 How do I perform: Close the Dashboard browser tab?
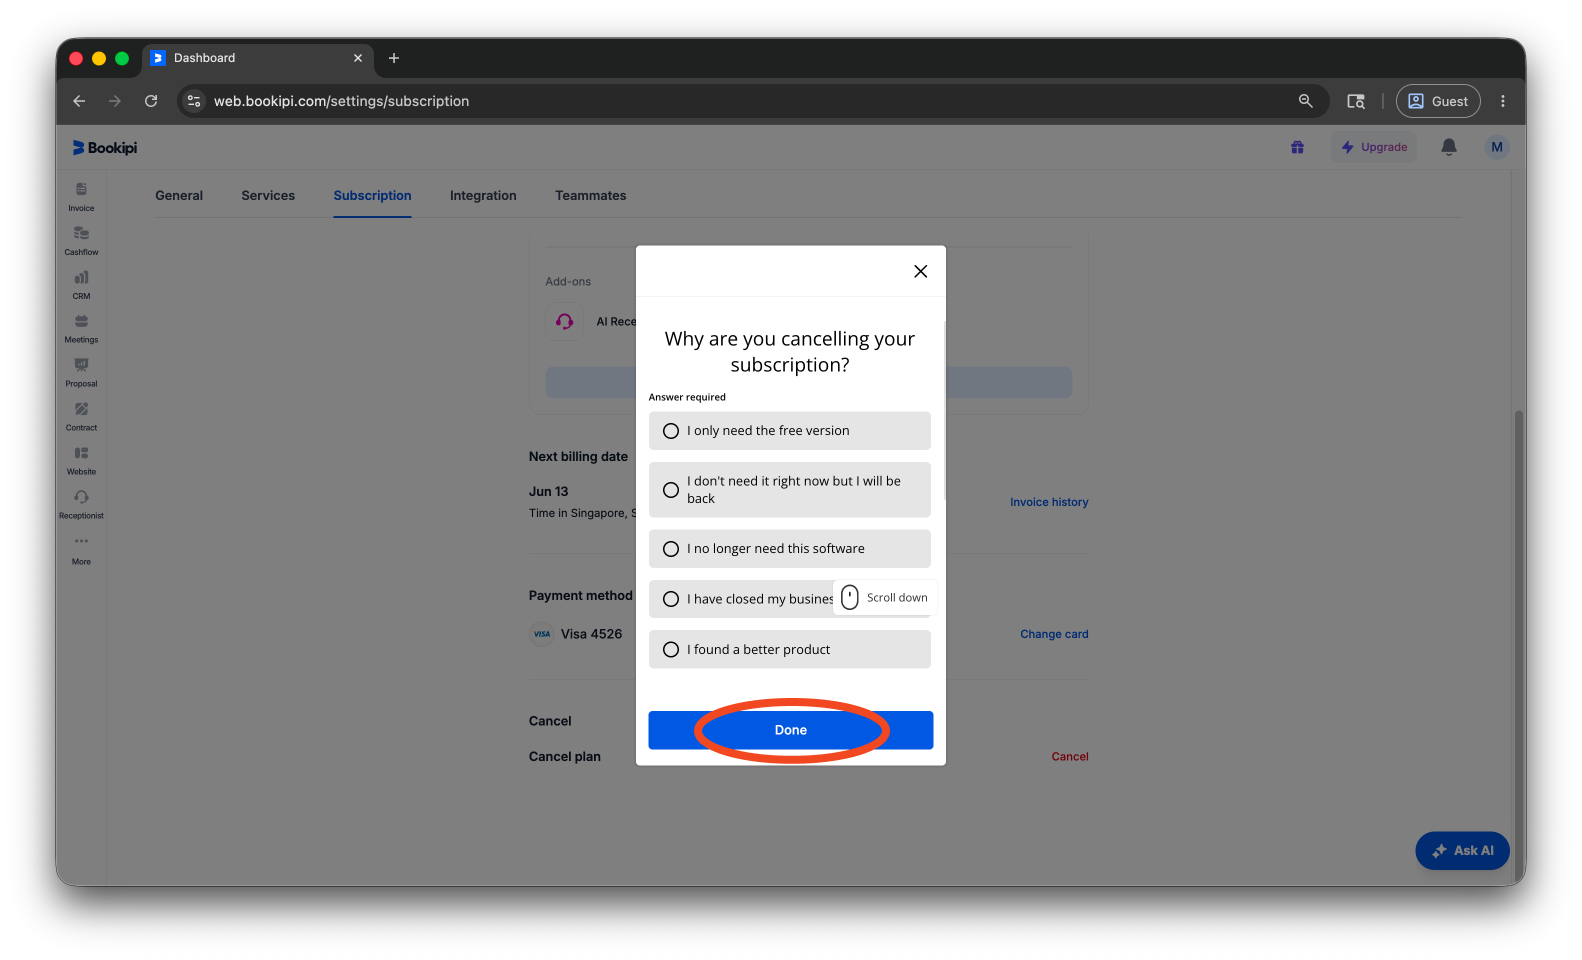(x=358, y=58)
